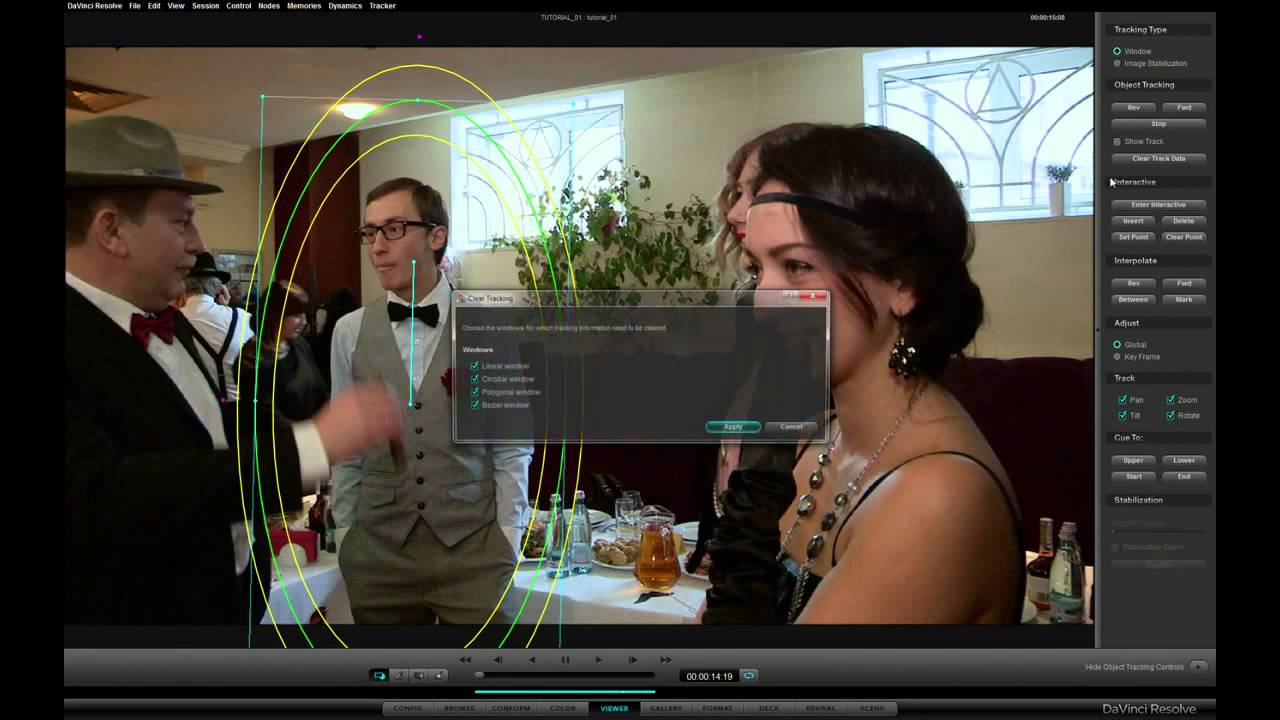Click the timecode field showing 00:00:14:19
The height and width of the screenshot is (720, 1280).
pyautogui.click(x=709, y=677)
